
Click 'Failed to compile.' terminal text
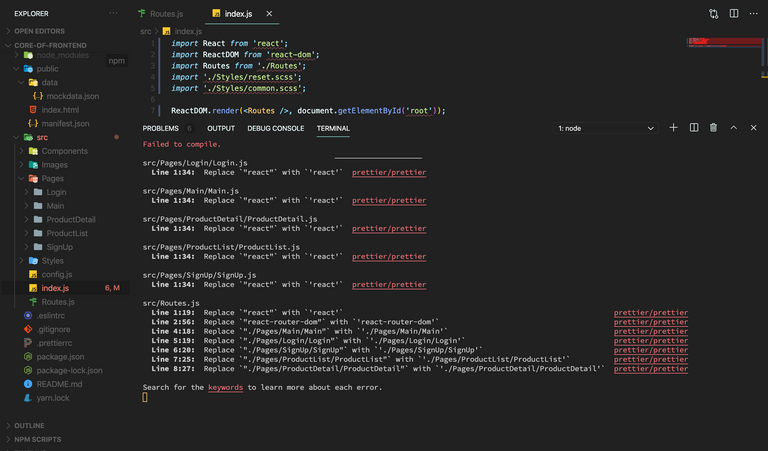(x=182, y=144)
